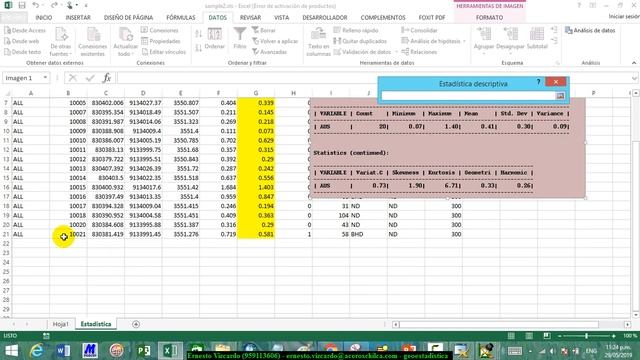Click Iniciar sesión link
Image resolution: width=640 pixels, height=360 pixels.
pyautogui.click(x=624, y=16)
